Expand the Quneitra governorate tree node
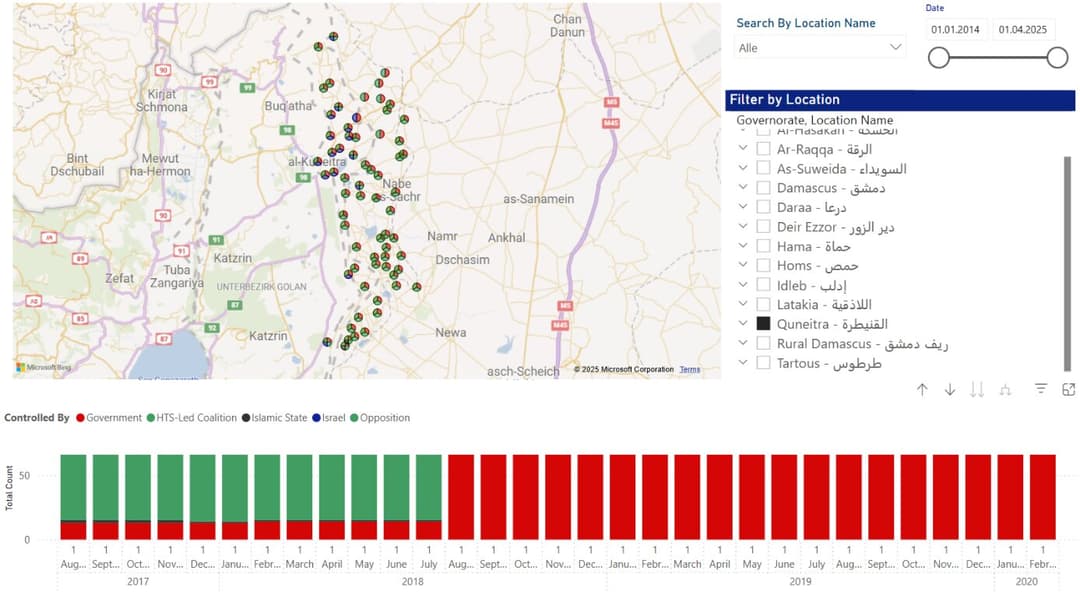 click(742, 324)
